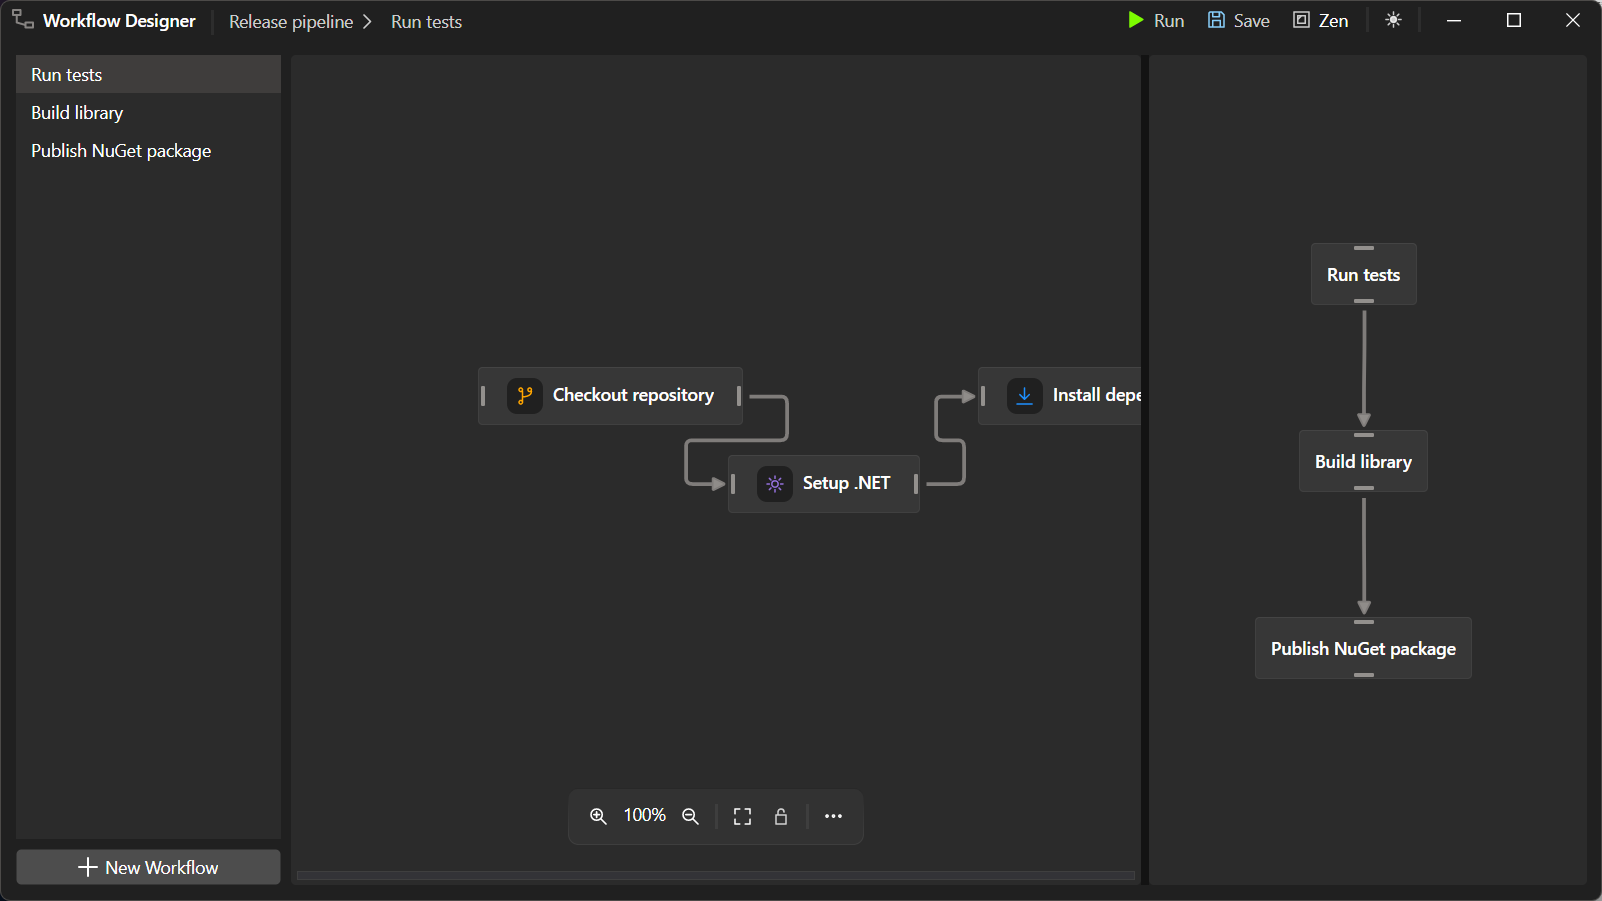Click the breadcrumb chevron after Release pipeline

367,21
